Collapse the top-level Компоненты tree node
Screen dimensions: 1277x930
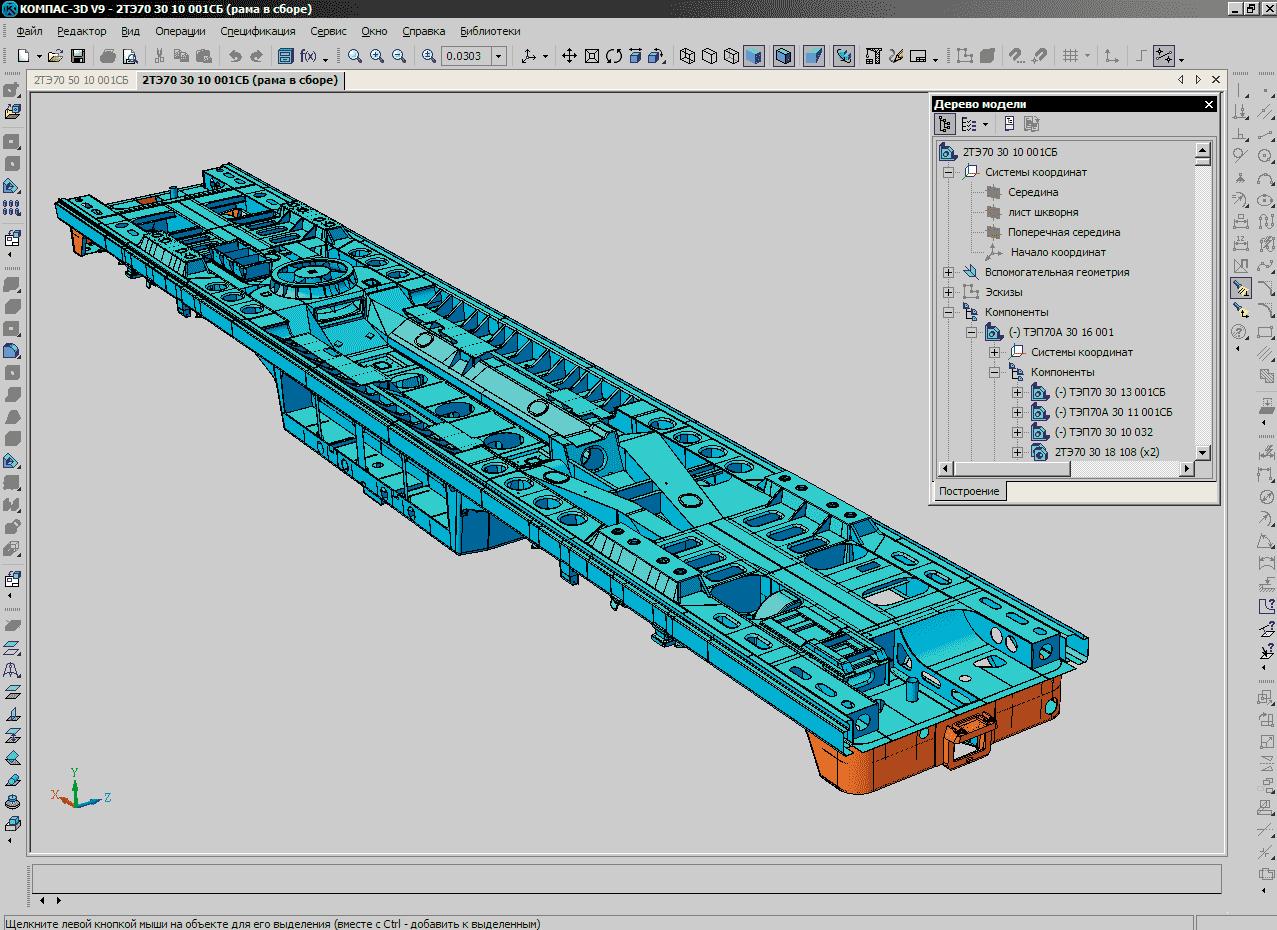[x=948, y=312]
